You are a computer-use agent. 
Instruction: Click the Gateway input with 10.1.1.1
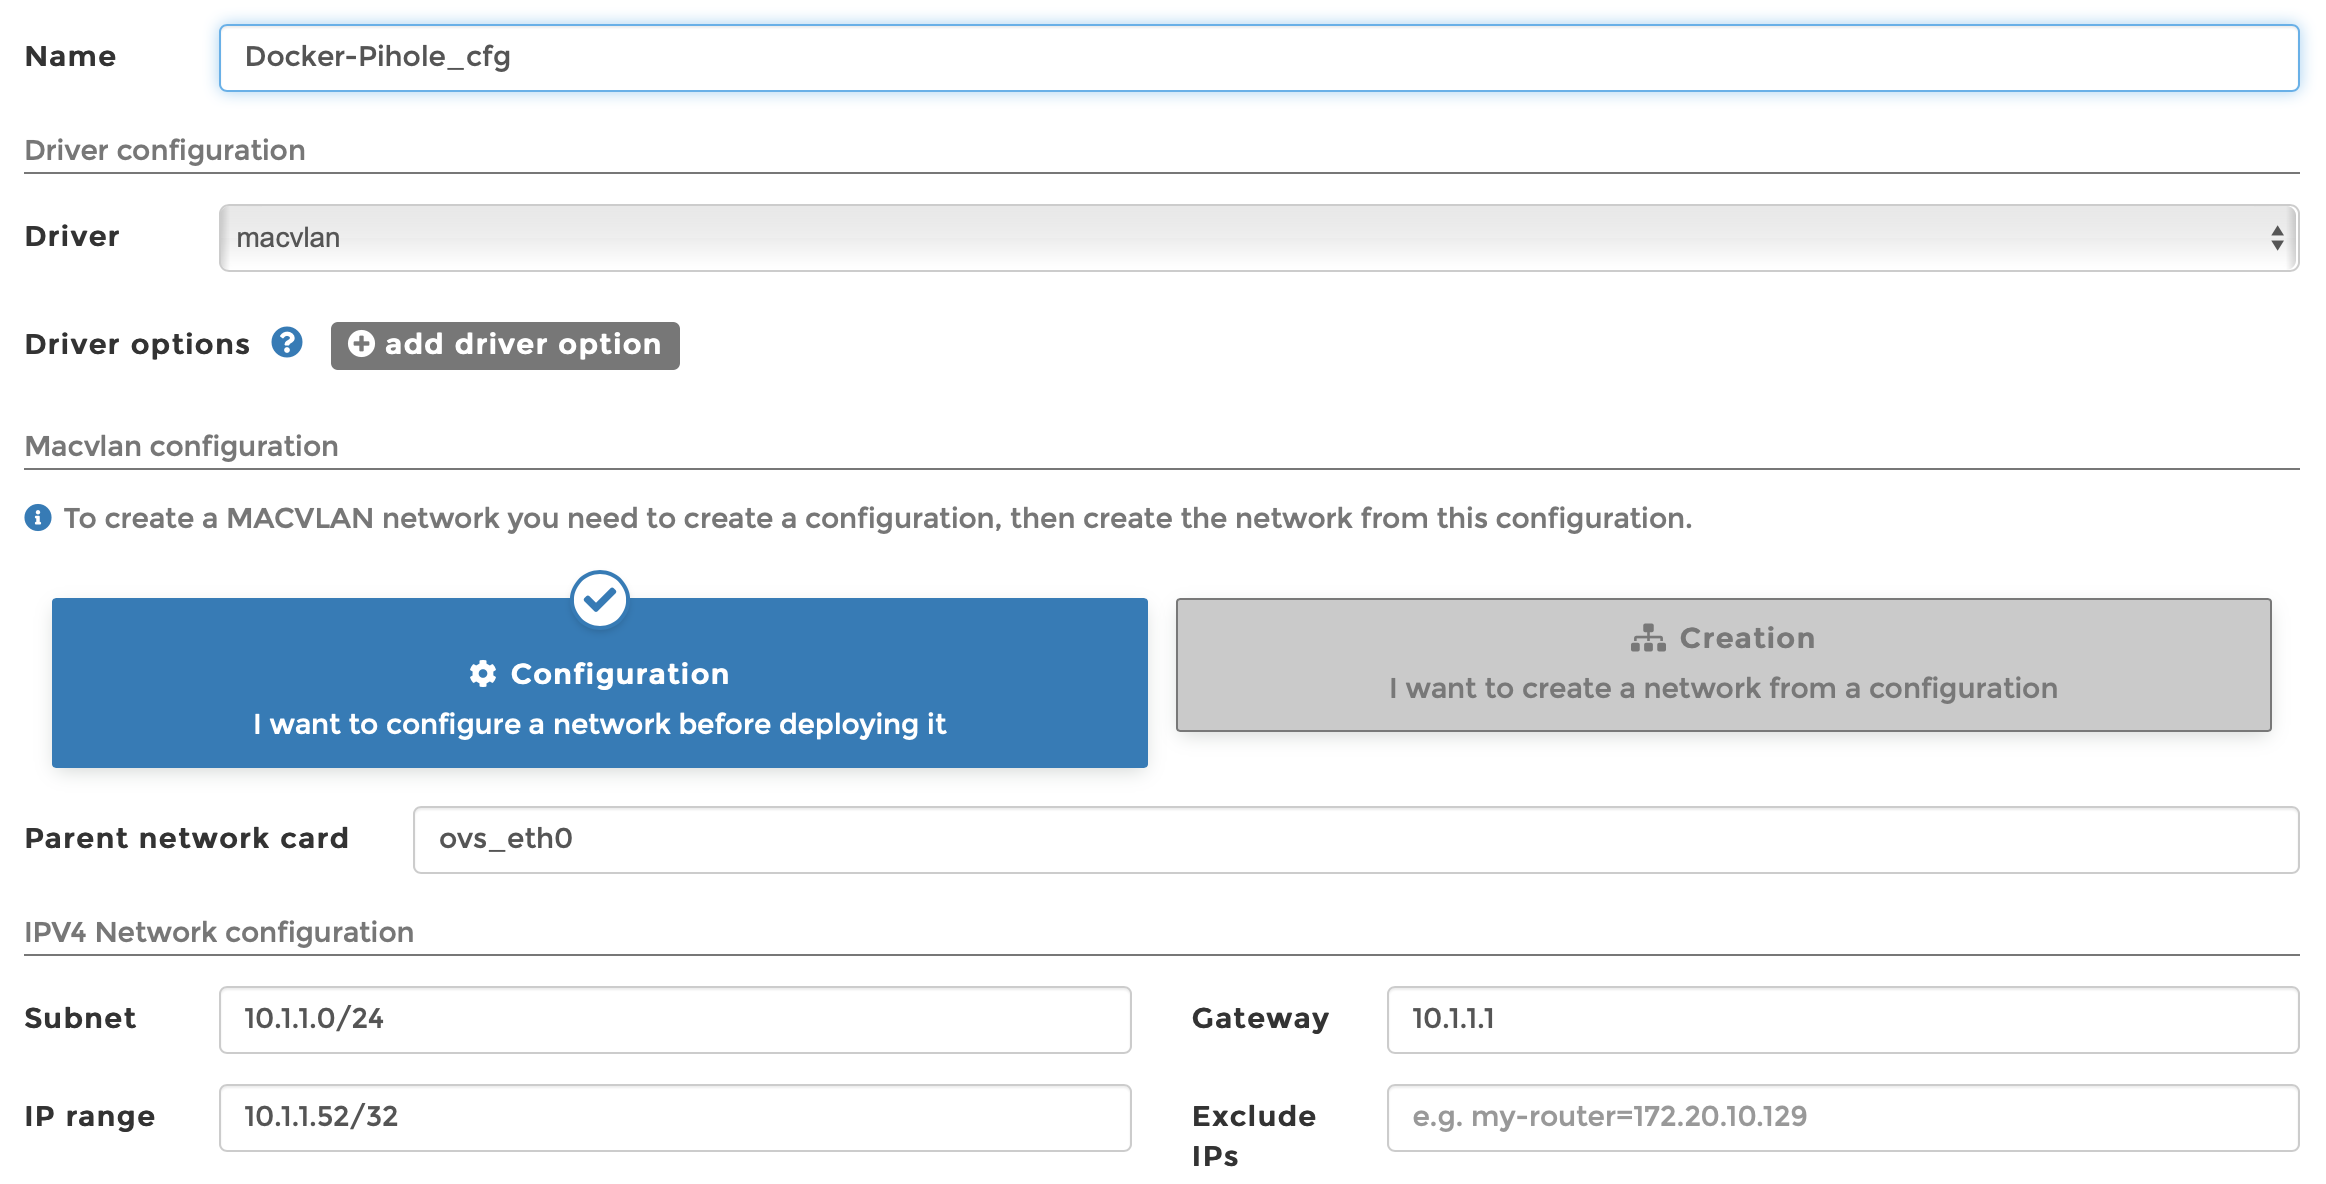click(x=1842, y=1020)
